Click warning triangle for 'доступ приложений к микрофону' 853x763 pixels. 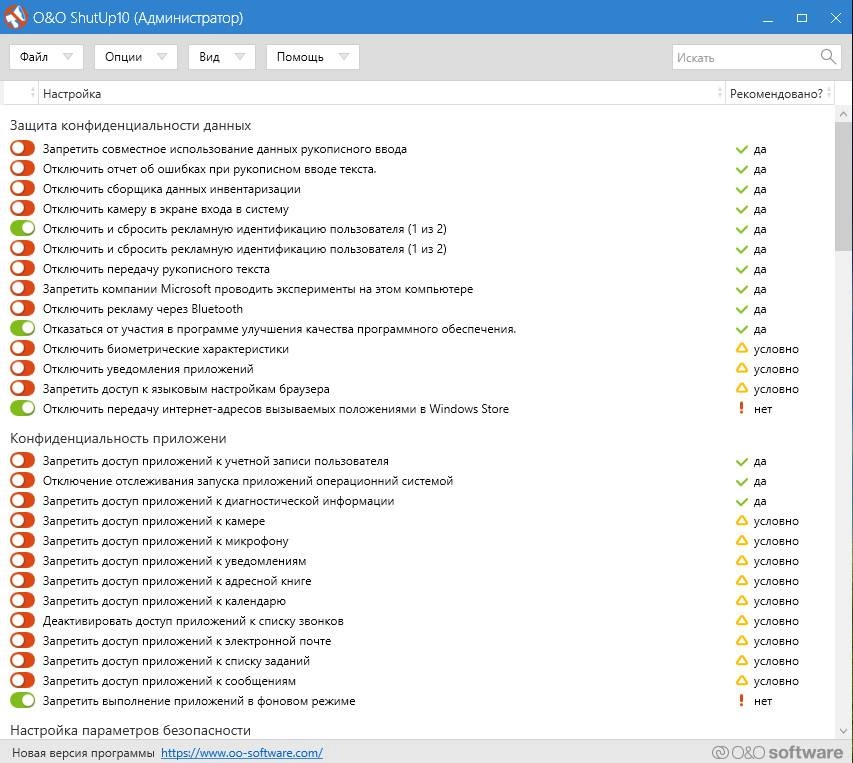point(741,541)
